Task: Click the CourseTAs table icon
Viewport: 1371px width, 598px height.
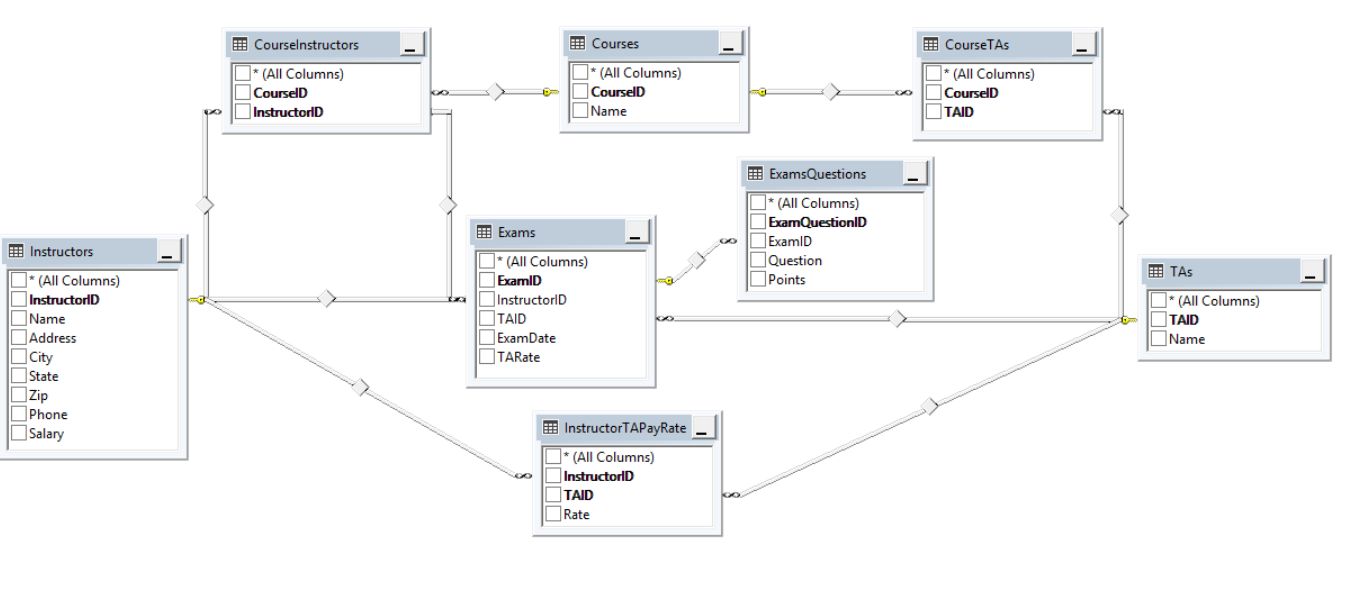Action: click(x=930, y=44)
